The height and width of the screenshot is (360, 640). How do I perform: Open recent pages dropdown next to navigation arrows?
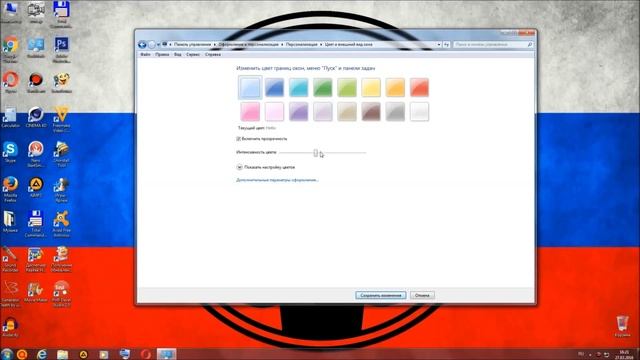tap(158, 44)
